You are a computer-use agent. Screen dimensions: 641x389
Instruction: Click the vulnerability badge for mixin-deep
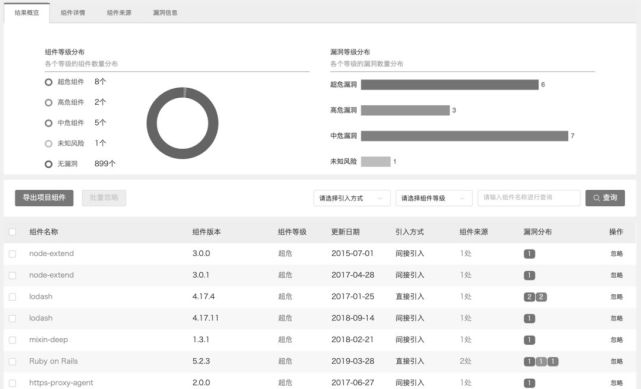coord(529,340)
